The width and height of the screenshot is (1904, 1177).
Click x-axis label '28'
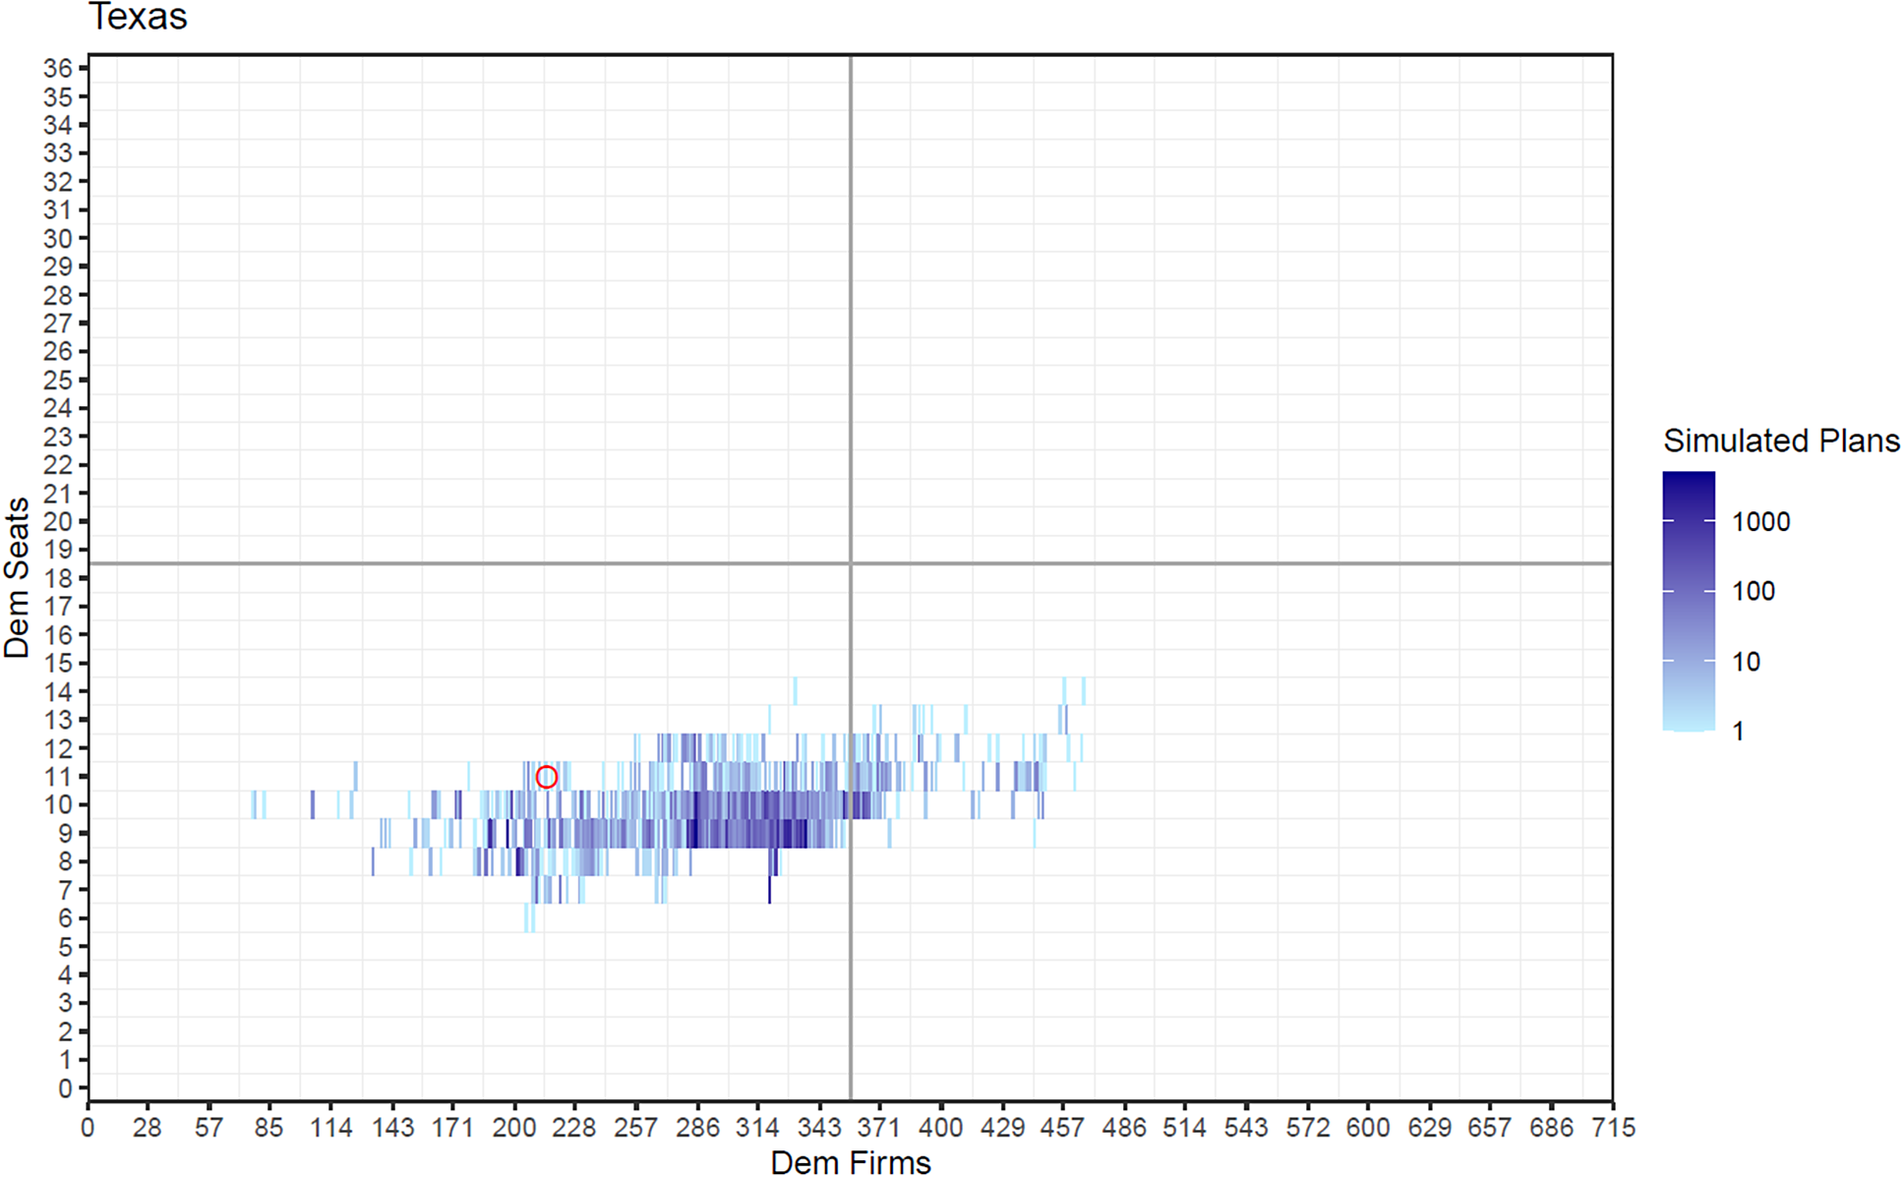click(147, 1128)
